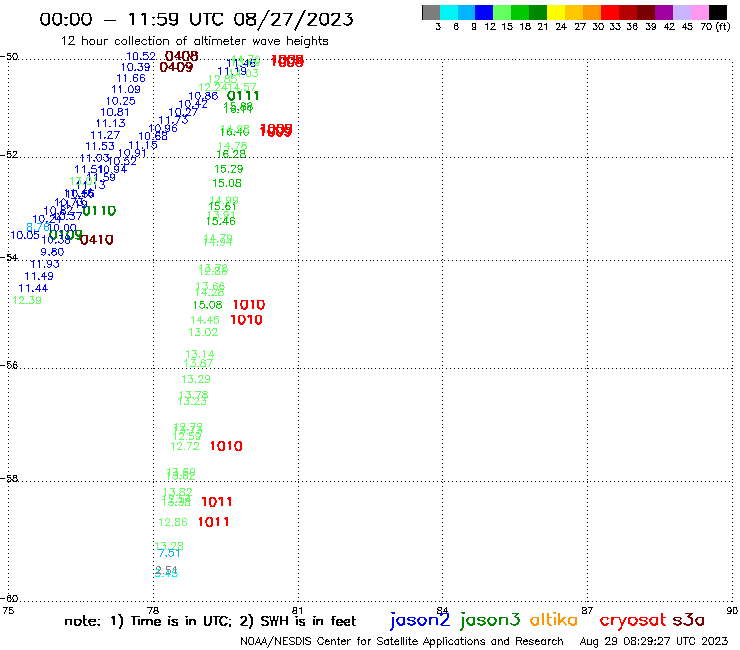Viewport: 740px width, 650px height.
Task: Click the title date '08/27/2023'
Action: [293, 19]
